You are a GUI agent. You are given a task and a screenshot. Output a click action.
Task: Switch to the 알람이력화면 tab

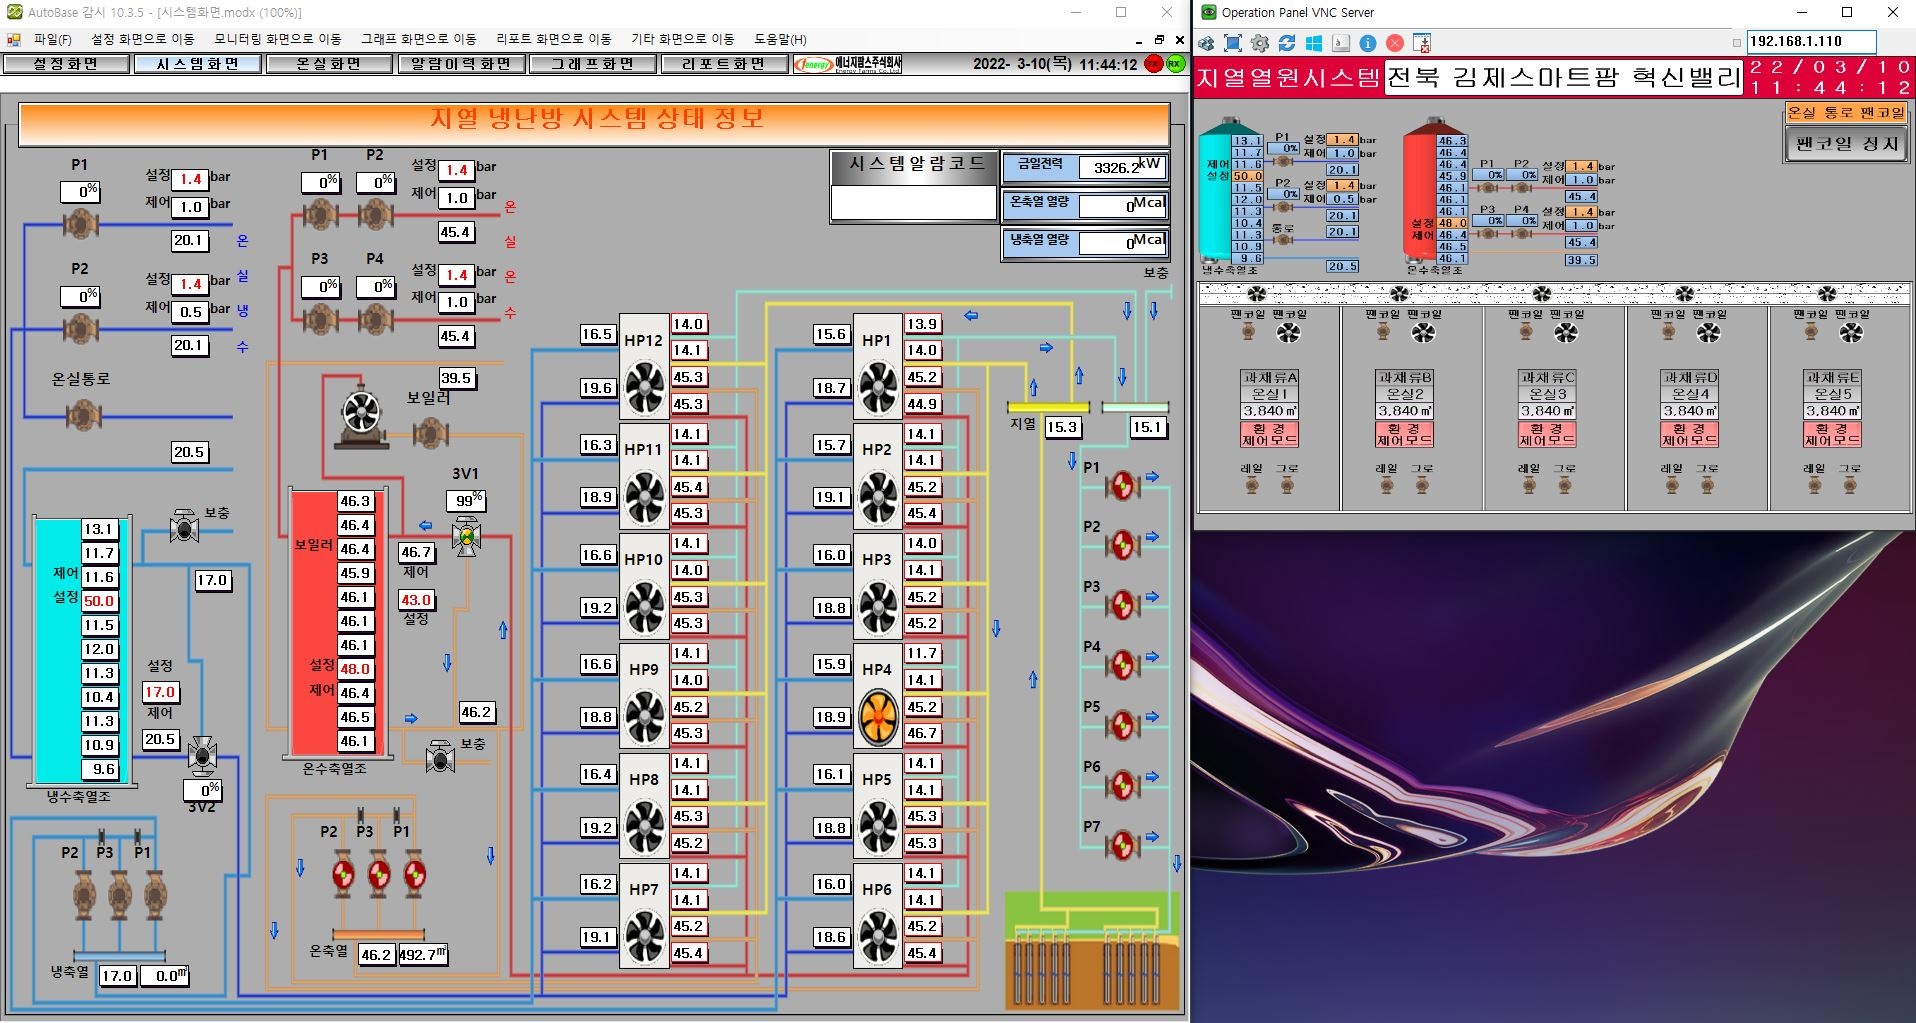(460, 64)
